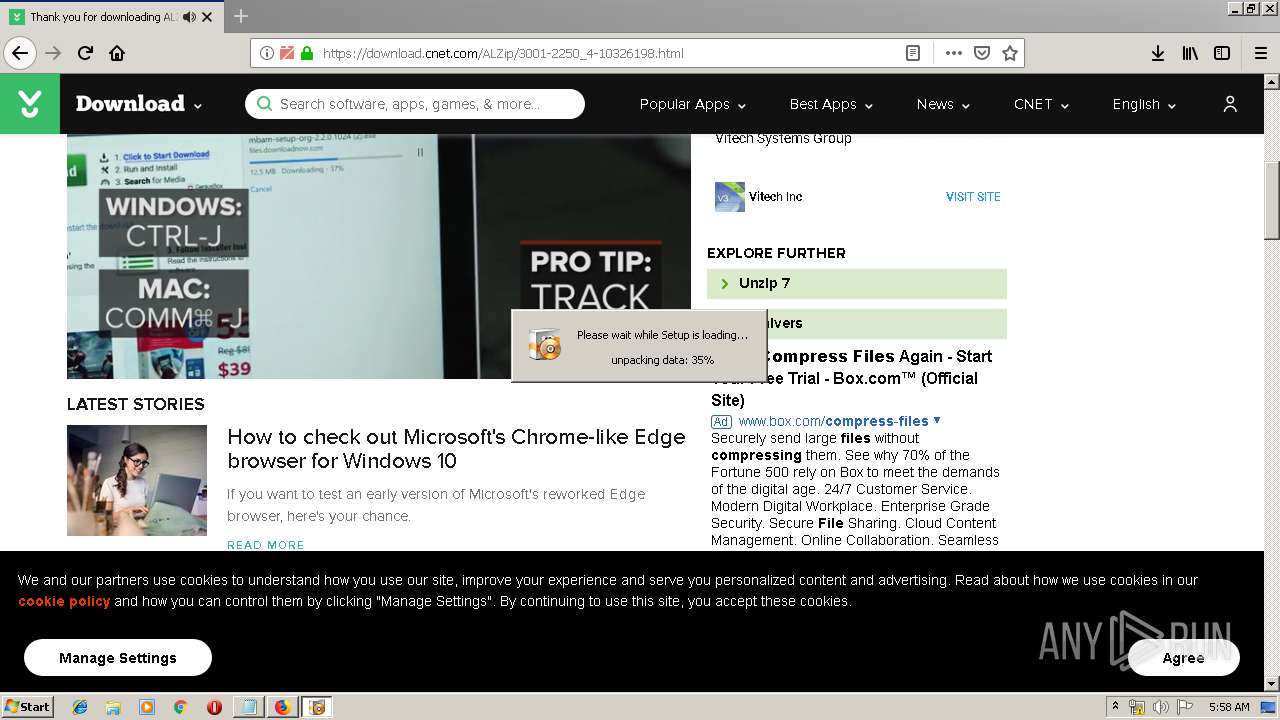Expand the ad options triangle
The height and width of the screenshot is (720, 1280).
pyautogui.click(x=937, y=420)
